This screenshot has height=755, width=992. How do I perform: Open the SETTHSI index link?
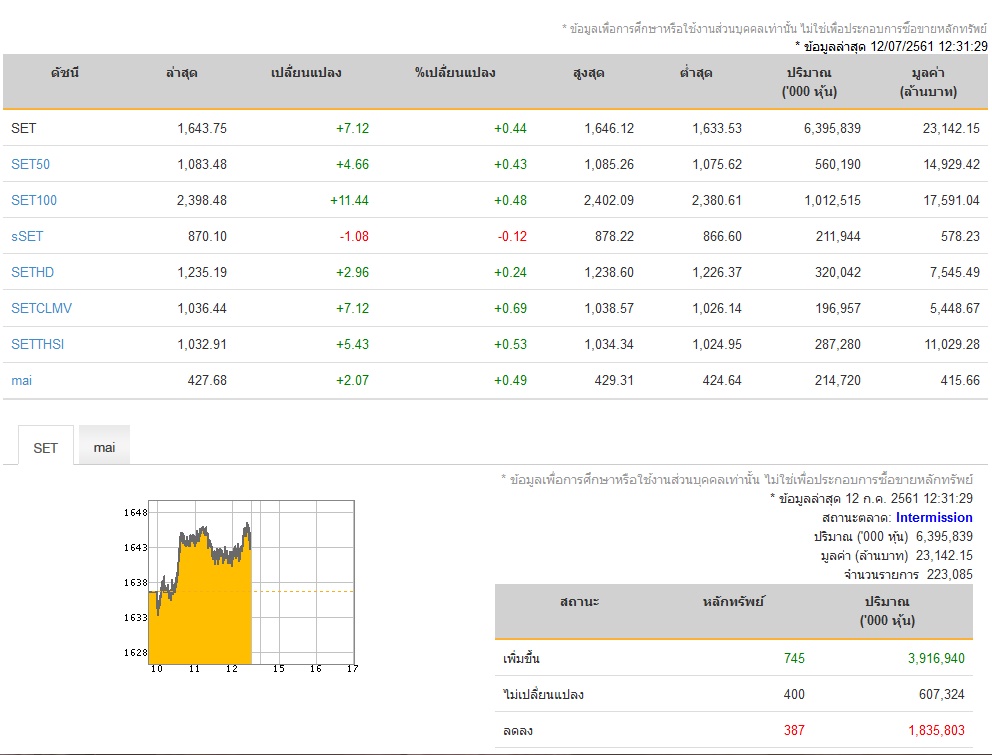[x=37, y=344]
